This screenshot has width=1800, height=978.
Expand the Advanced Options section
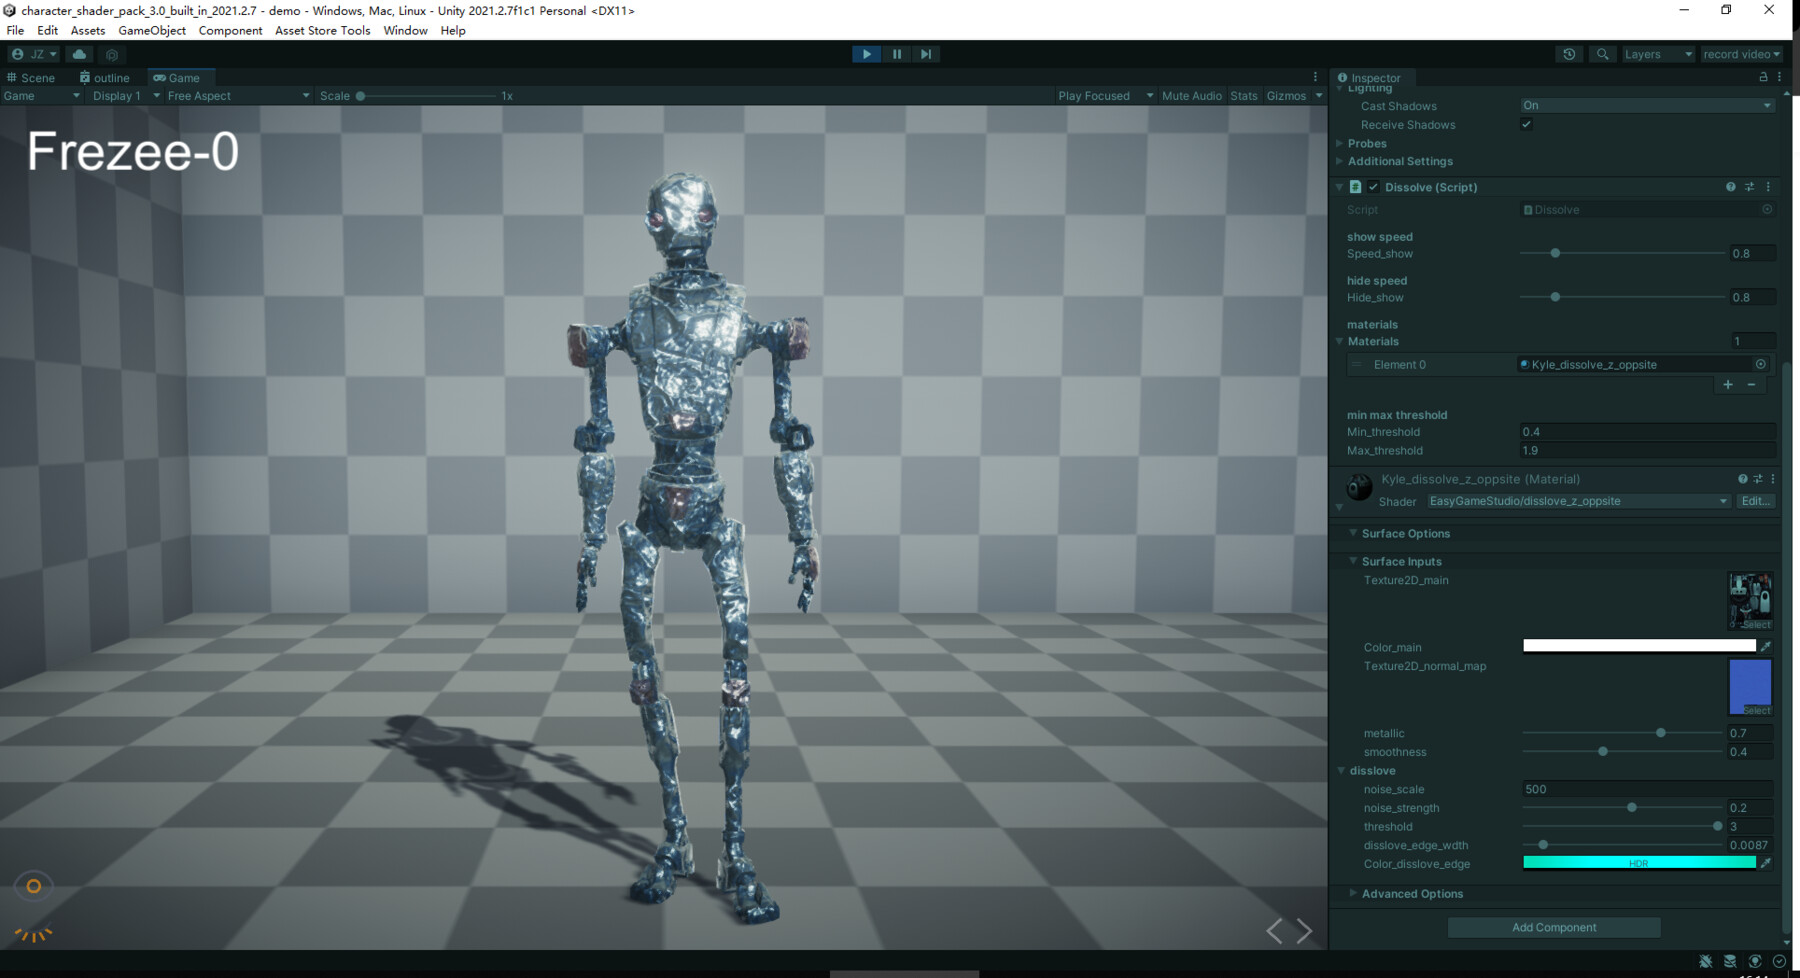point(1412,893)
